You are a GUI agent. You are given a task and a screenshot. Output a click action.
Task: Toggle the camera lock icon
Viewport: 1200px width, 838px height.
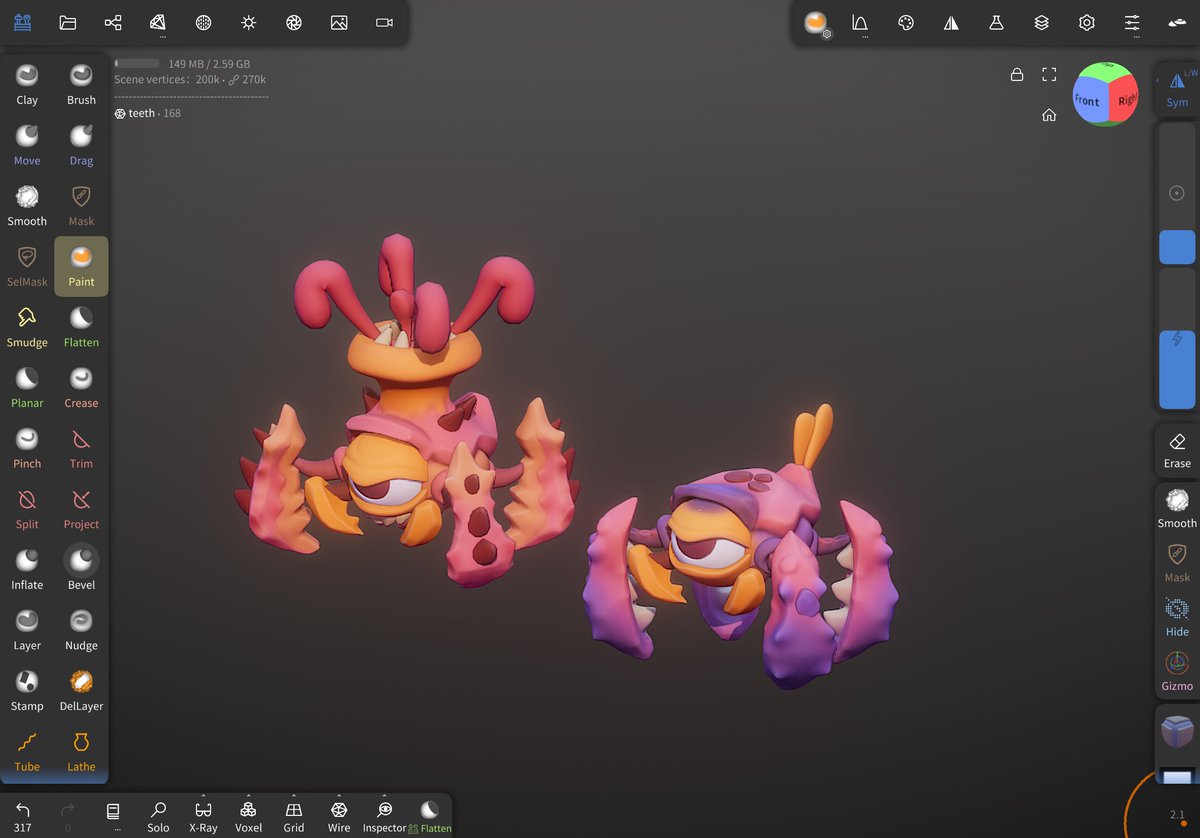click(x=1017, y=74)
